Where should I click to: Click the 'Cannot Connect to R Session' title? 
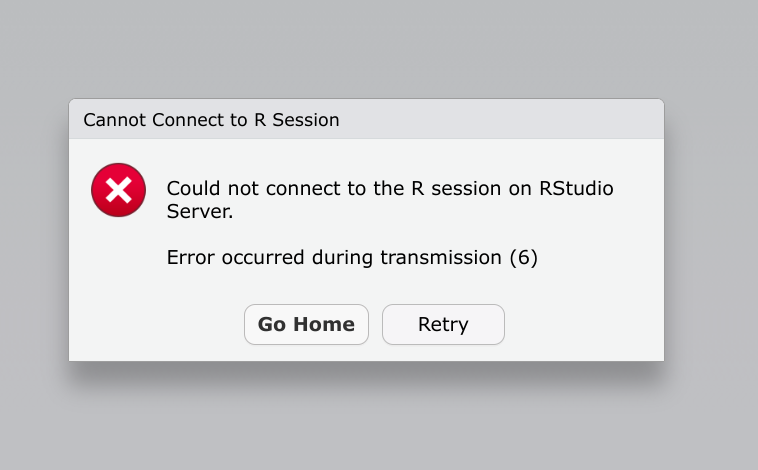tap(211, 120)
